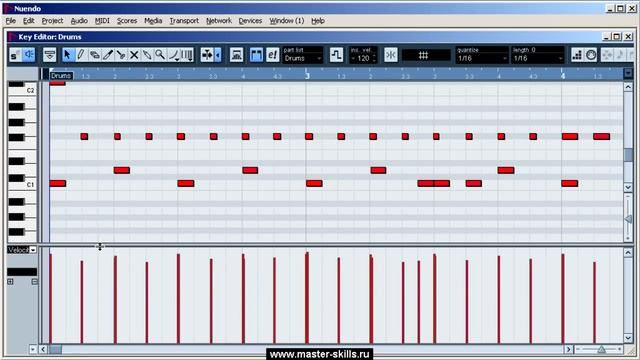Adjust insert velocity stepper arrows
640x360 pixels.
(x=374, y=59)
